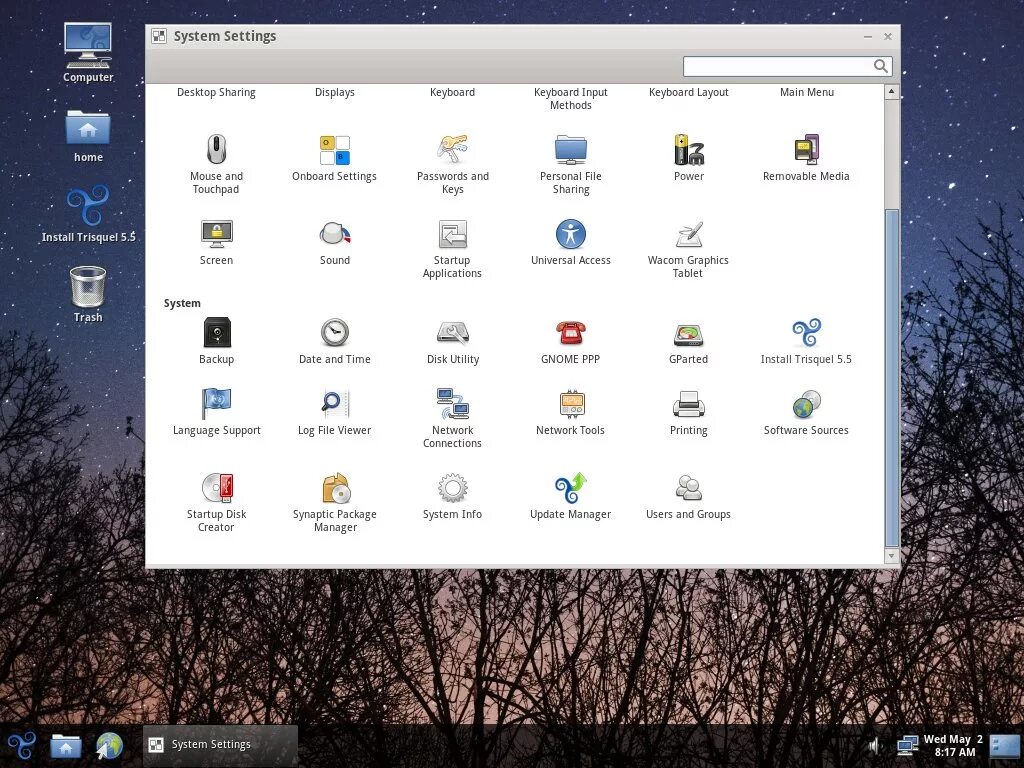This screenshot has width=1024, height=768.
Task: Open Startup Applications
Action: (453, 248)
